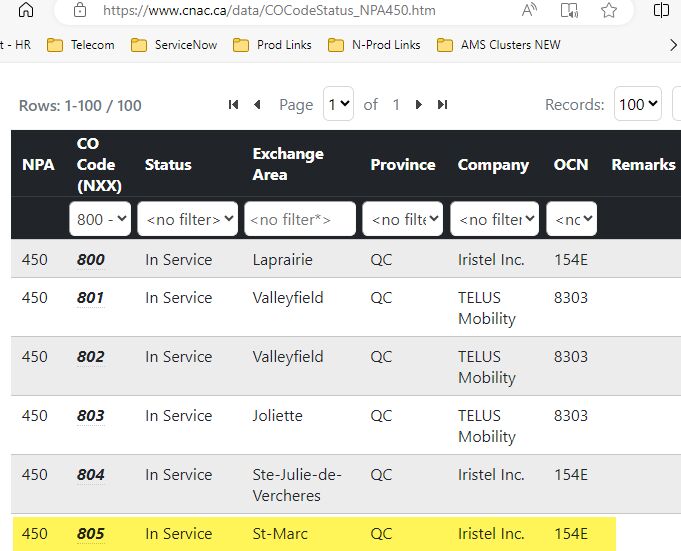Open the immersive reader icon

569,10
